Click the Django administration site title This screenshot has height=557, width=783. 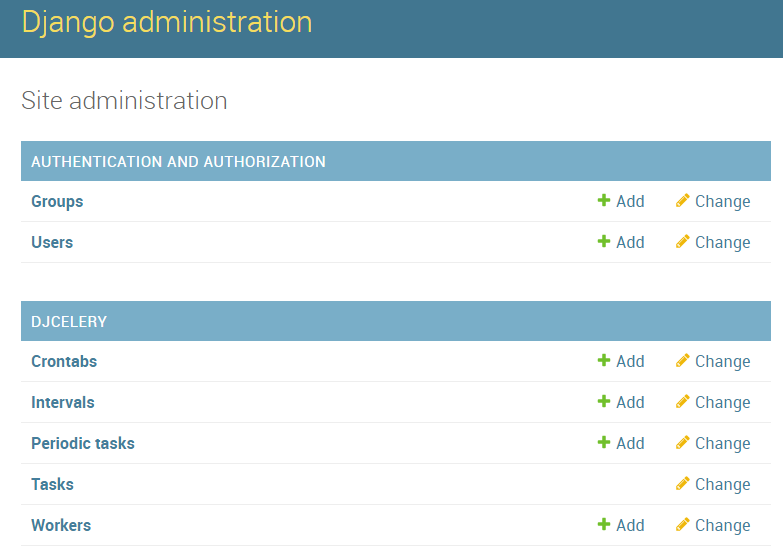pyautogui.click(x=167, y=22)
